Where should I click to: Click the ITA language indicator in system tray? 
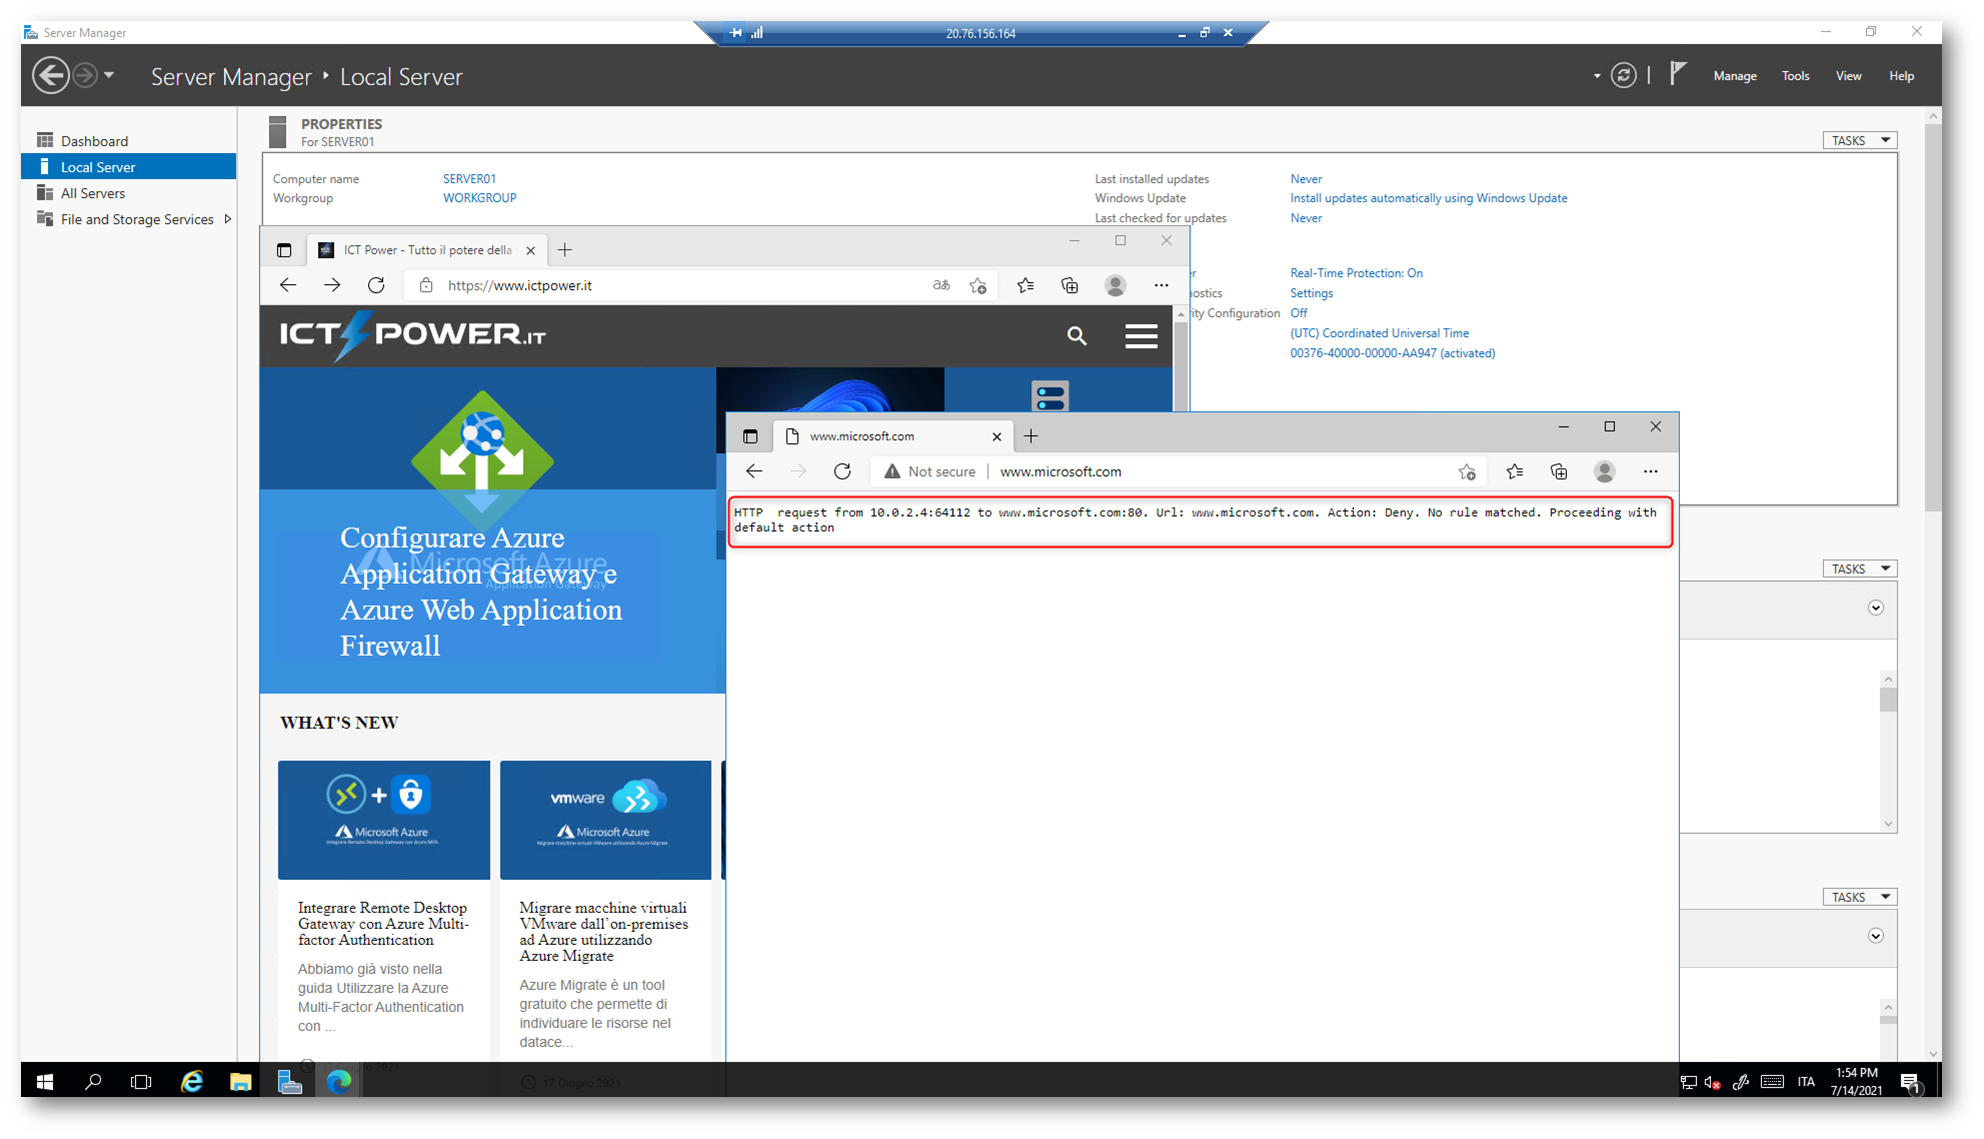(x=1806, y=1081)
